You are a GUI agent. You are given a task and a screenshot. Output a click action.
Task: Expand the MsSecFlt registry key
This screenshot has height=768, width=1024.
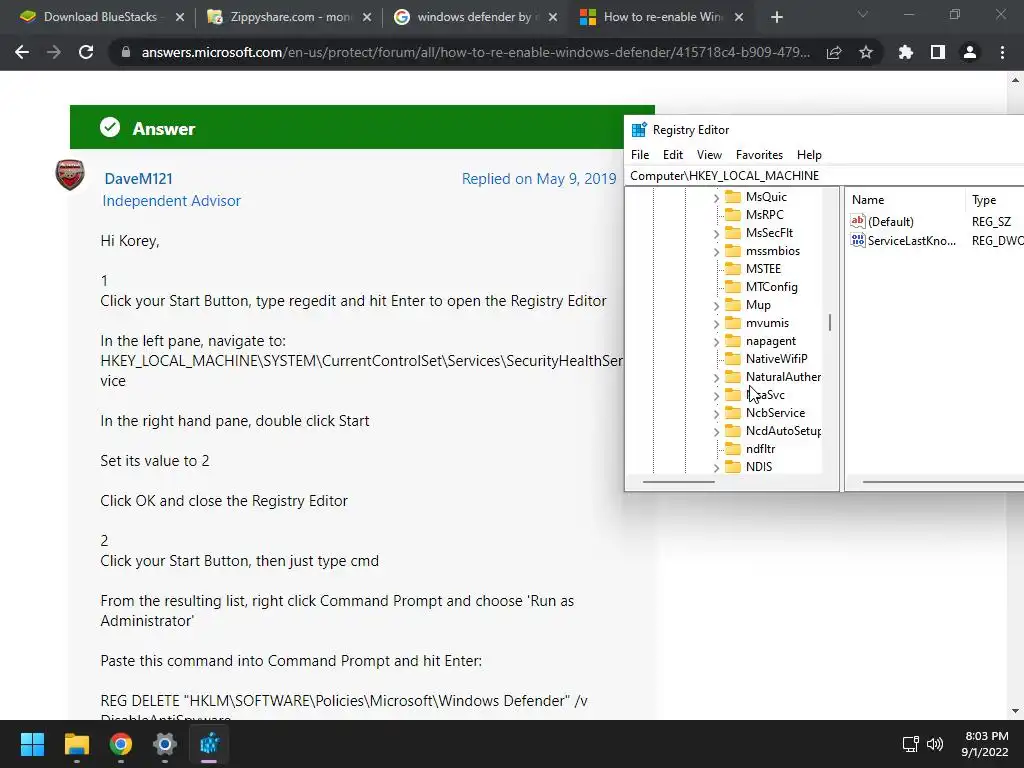coord(716,233)
